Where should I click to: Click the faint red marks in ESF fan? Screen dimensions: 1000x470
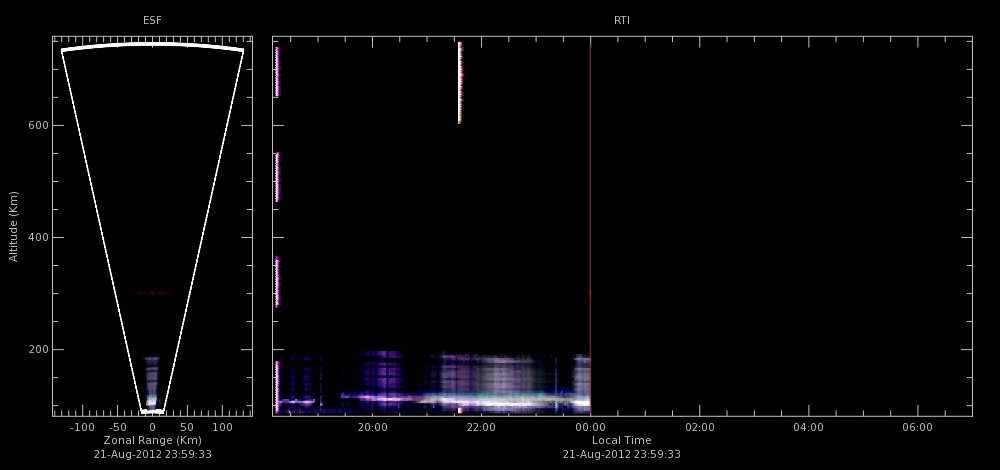(x=152, y=293)
